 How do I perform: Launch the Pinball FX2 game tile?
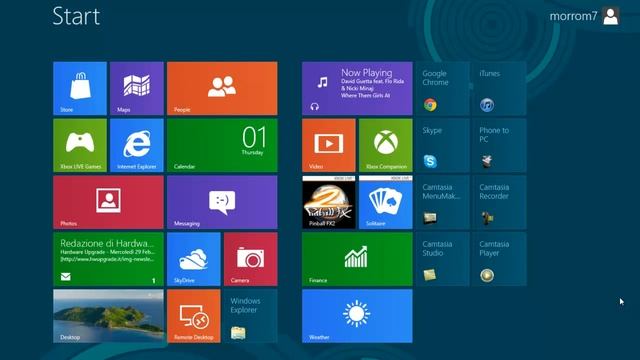(329, 202)
